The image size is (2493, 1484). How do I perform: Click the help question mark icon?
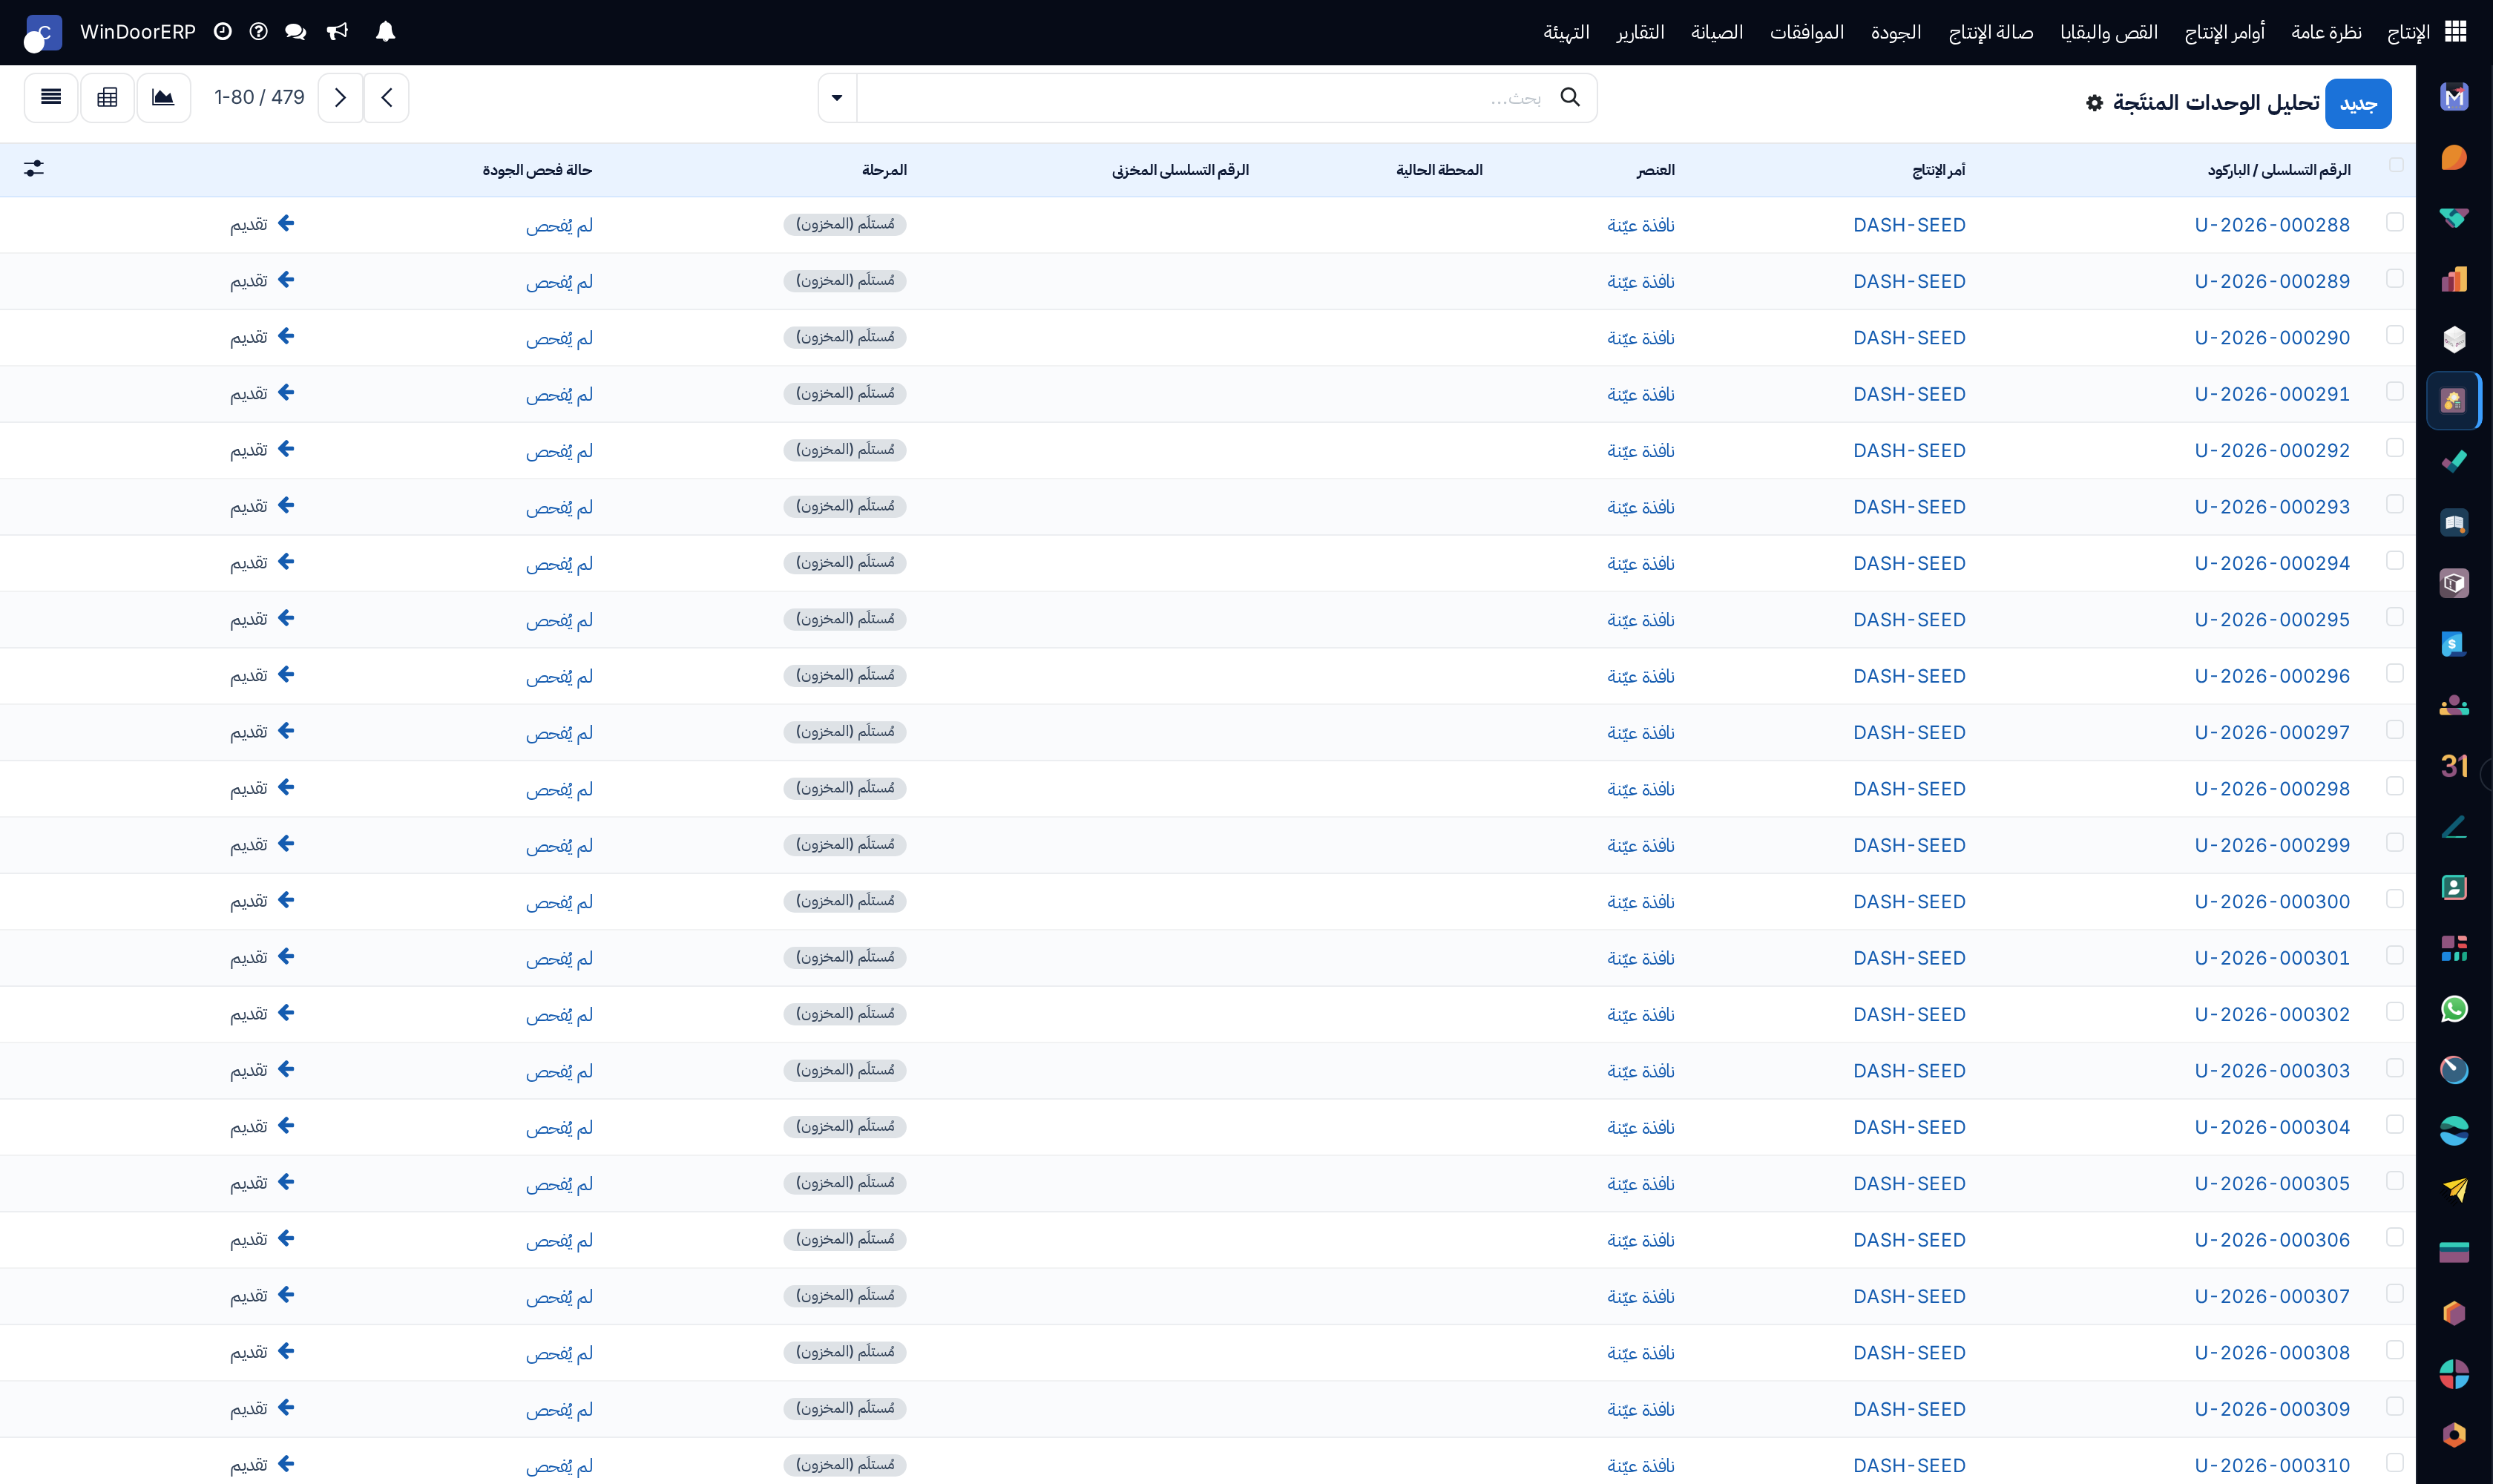click(258, 32)
